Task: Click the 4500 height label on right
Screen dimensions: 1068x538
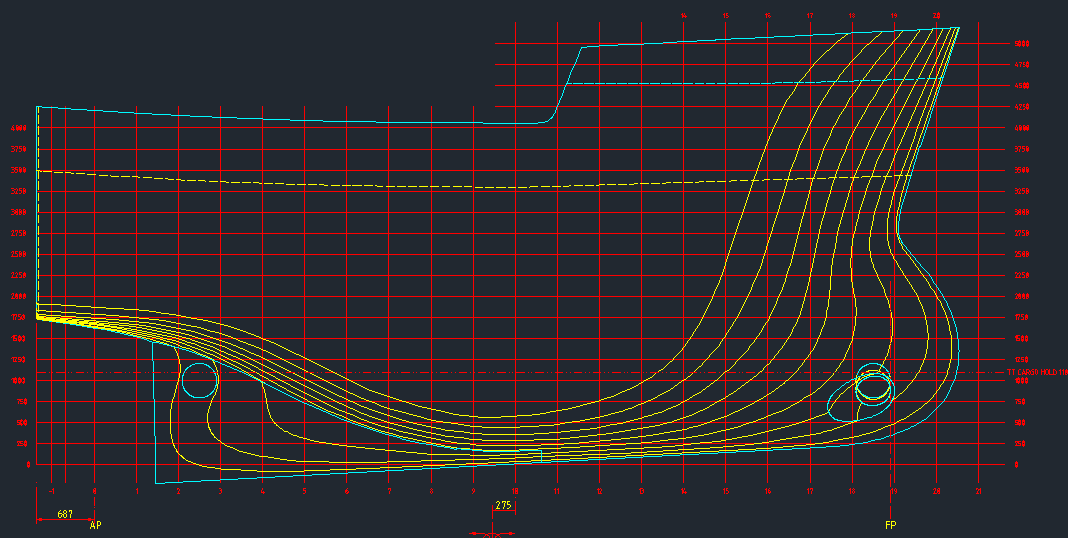Action: click(x=1022, y=86)
